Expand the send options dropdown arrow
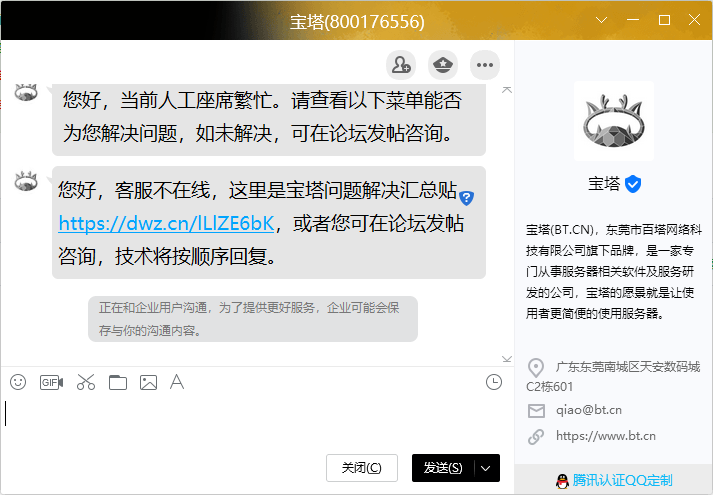The height and width of the screenshot is (495, 713). 486,468
